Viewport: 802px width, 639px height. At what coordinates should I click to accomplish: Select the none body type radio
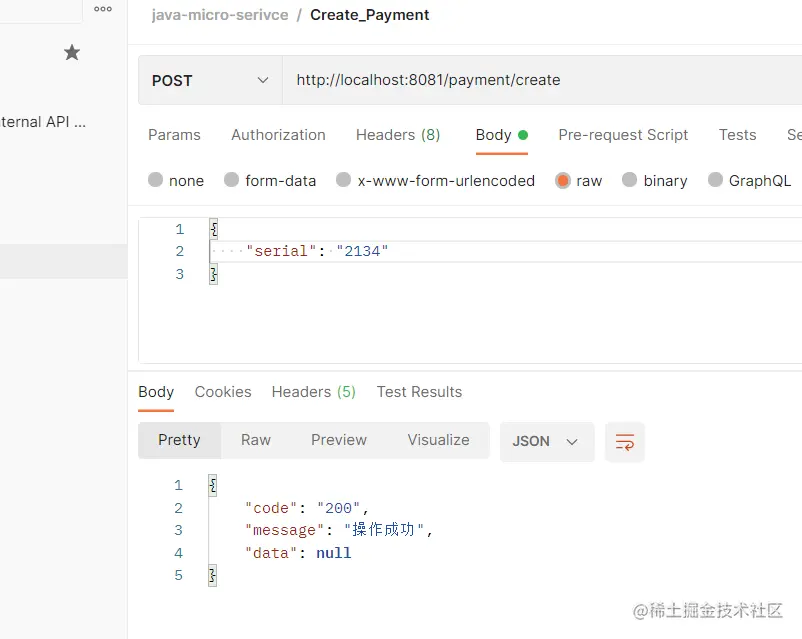pos(156,180)
